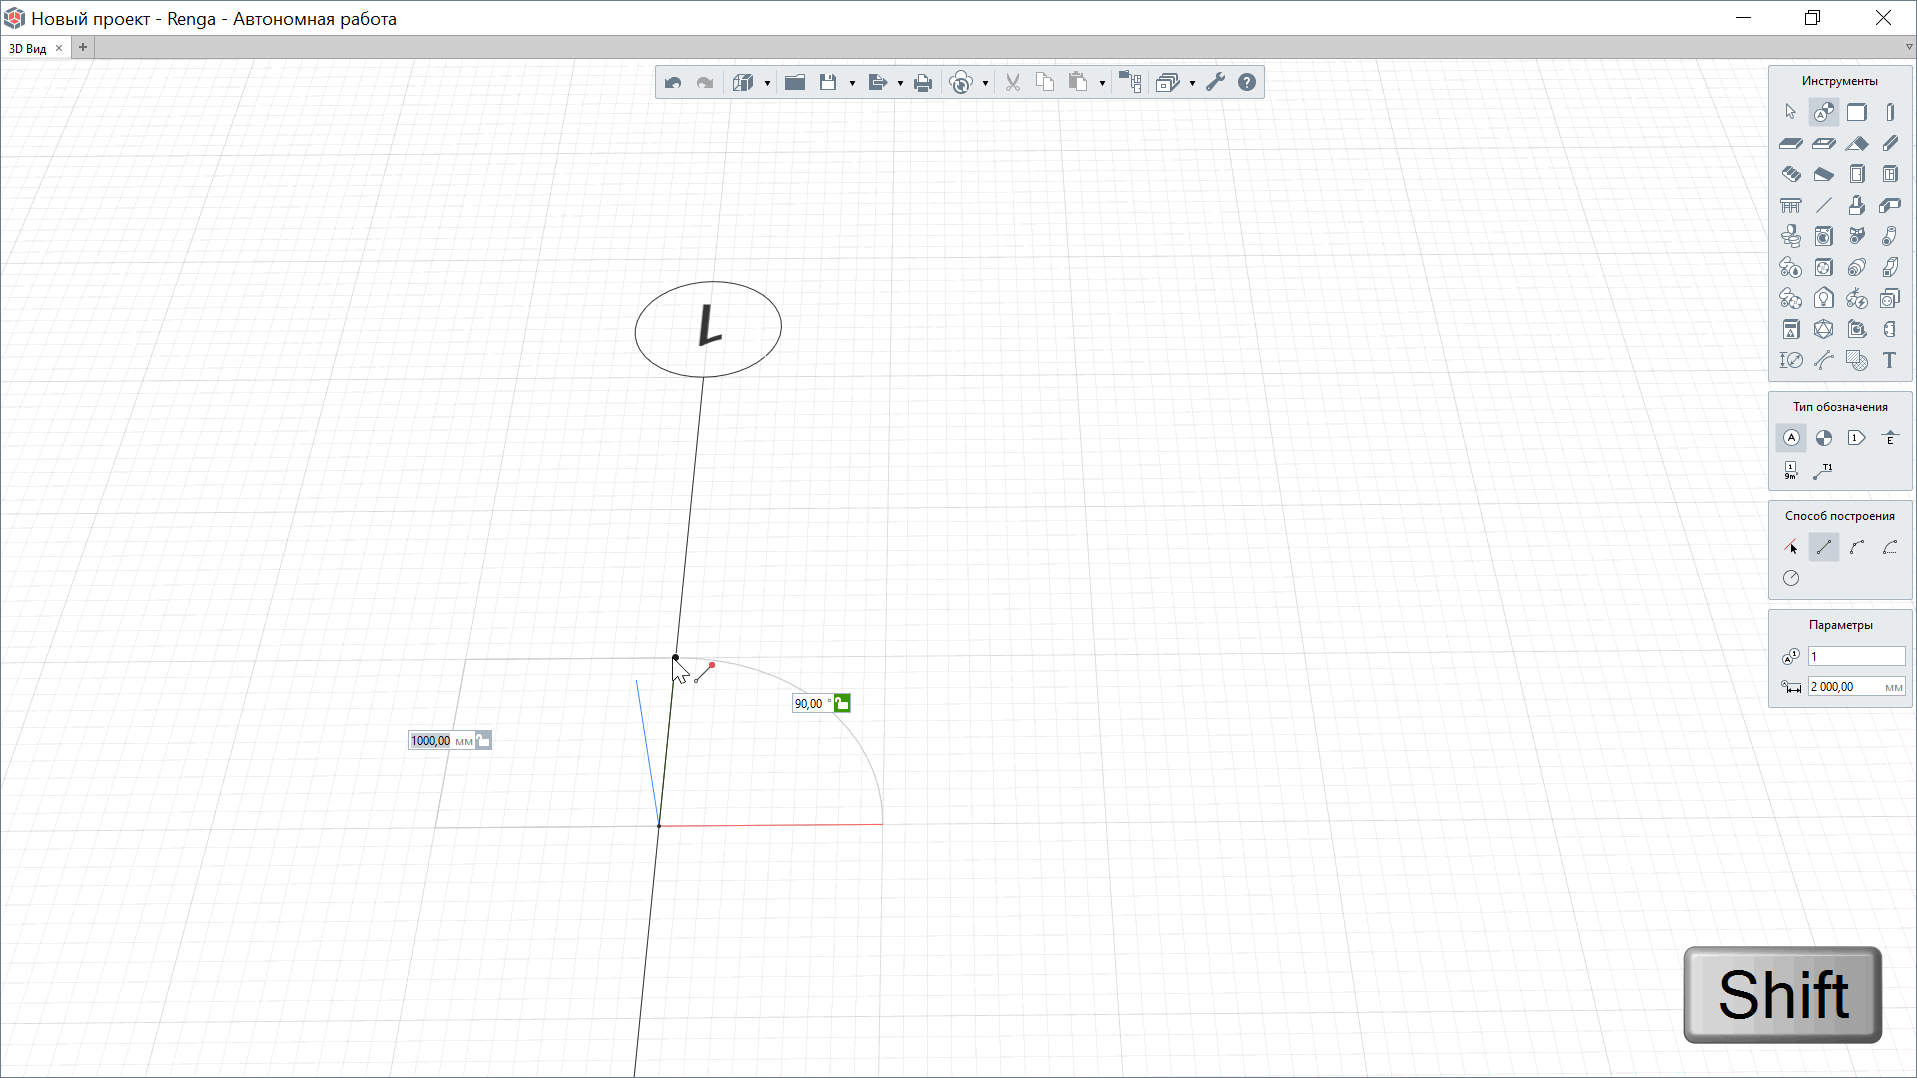Open dropdown next to cloud sync icon
This screenshot has width=1917, height=1078.
985,83
